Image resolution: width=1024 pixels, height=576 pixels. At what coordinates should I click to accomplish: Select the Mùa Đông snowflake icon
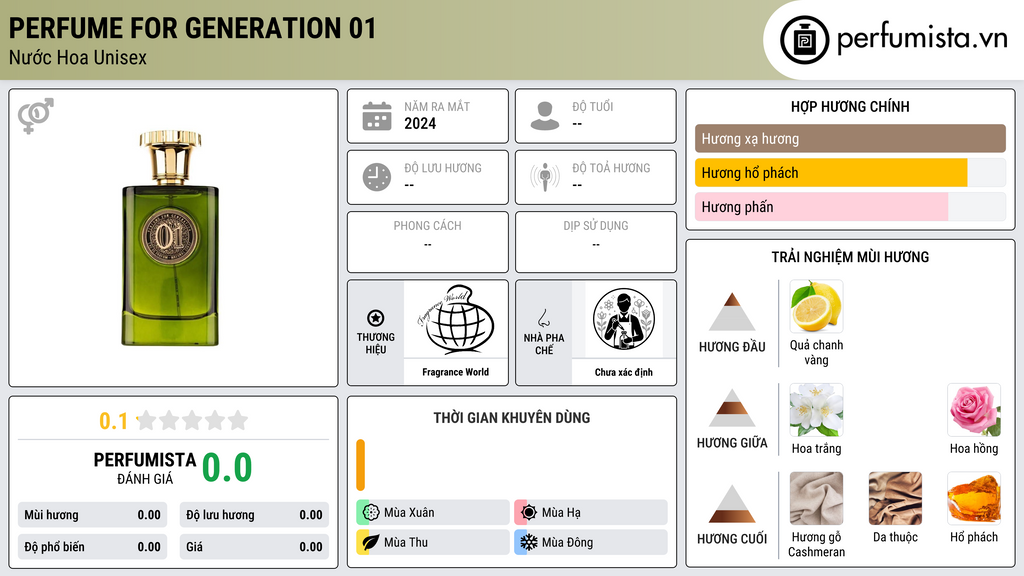(528, 542)
